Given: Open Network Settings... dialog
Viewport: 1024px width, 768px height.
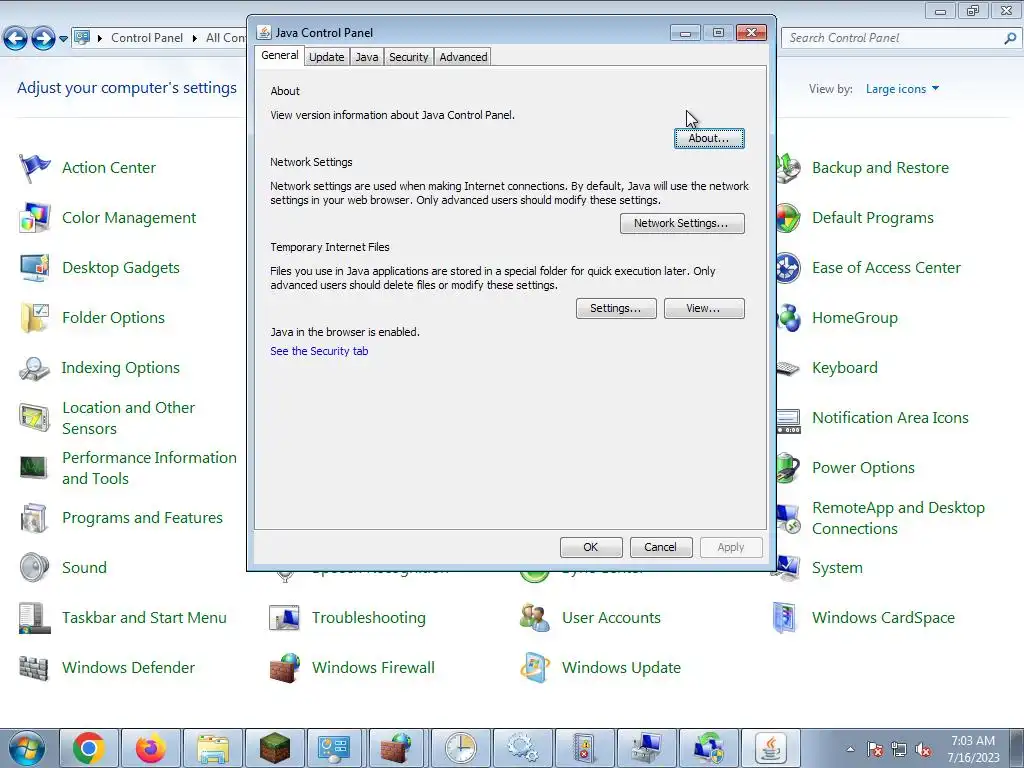Looking at the screenshot, I should [682, 223].
